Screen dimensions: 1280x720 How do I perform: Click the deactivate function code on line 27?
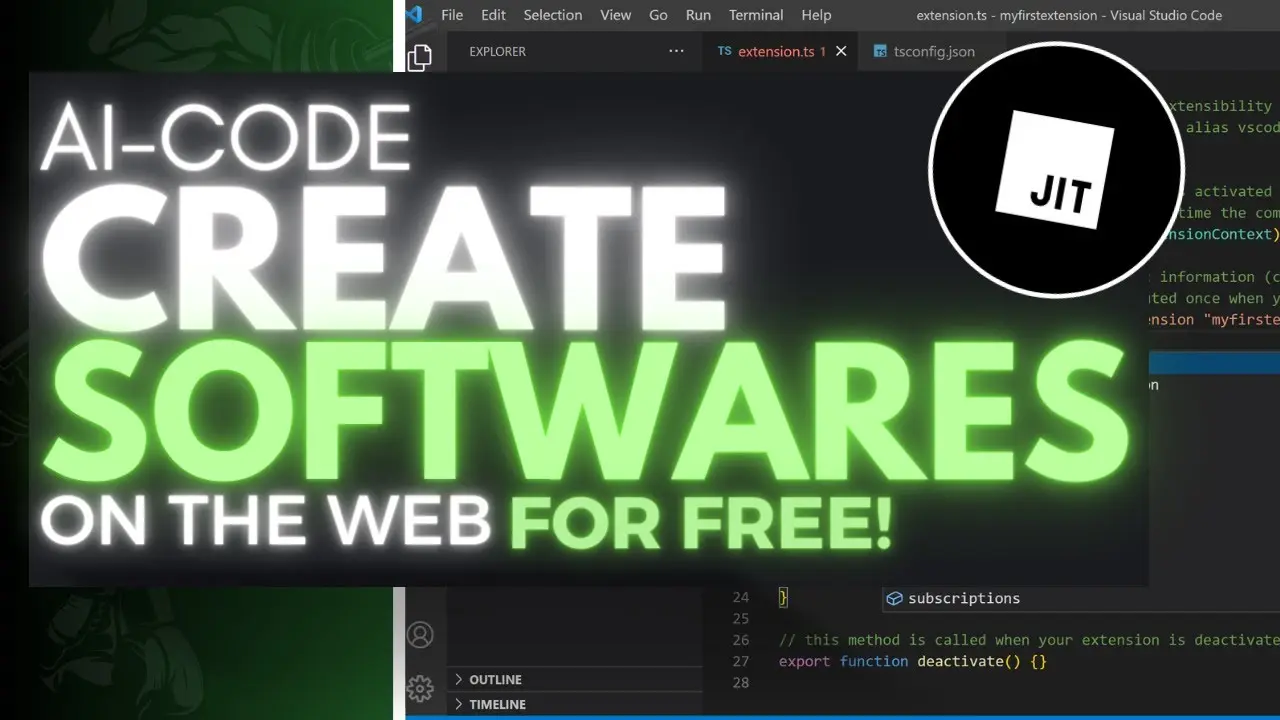click(912, 661)
